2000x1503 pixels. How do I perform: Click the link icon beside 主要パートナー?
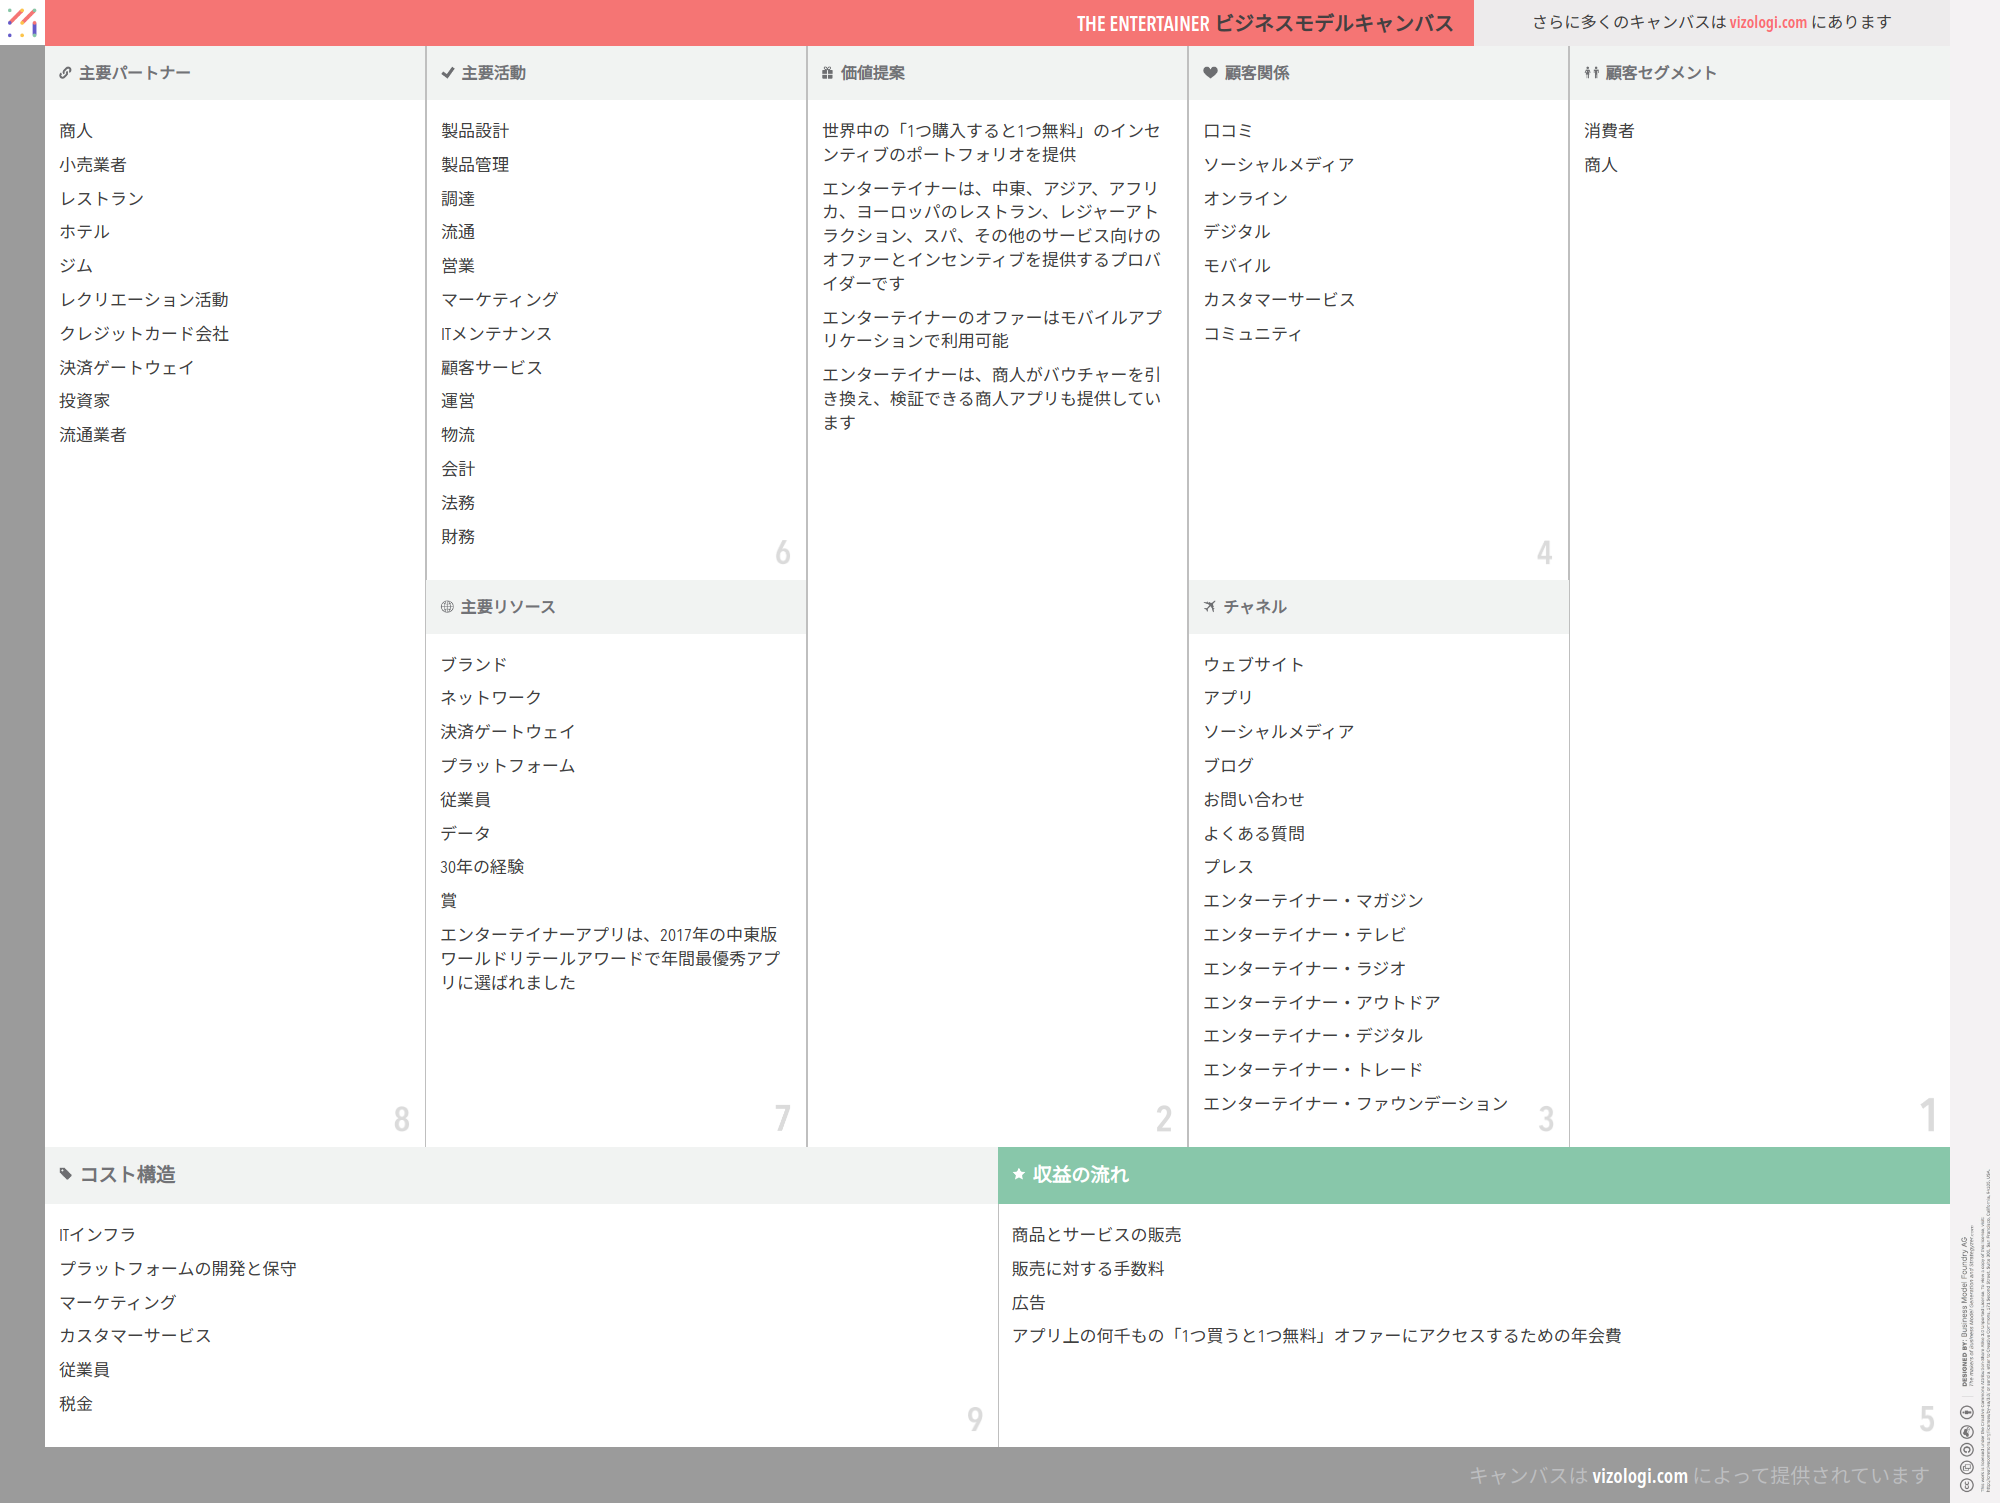65,73
